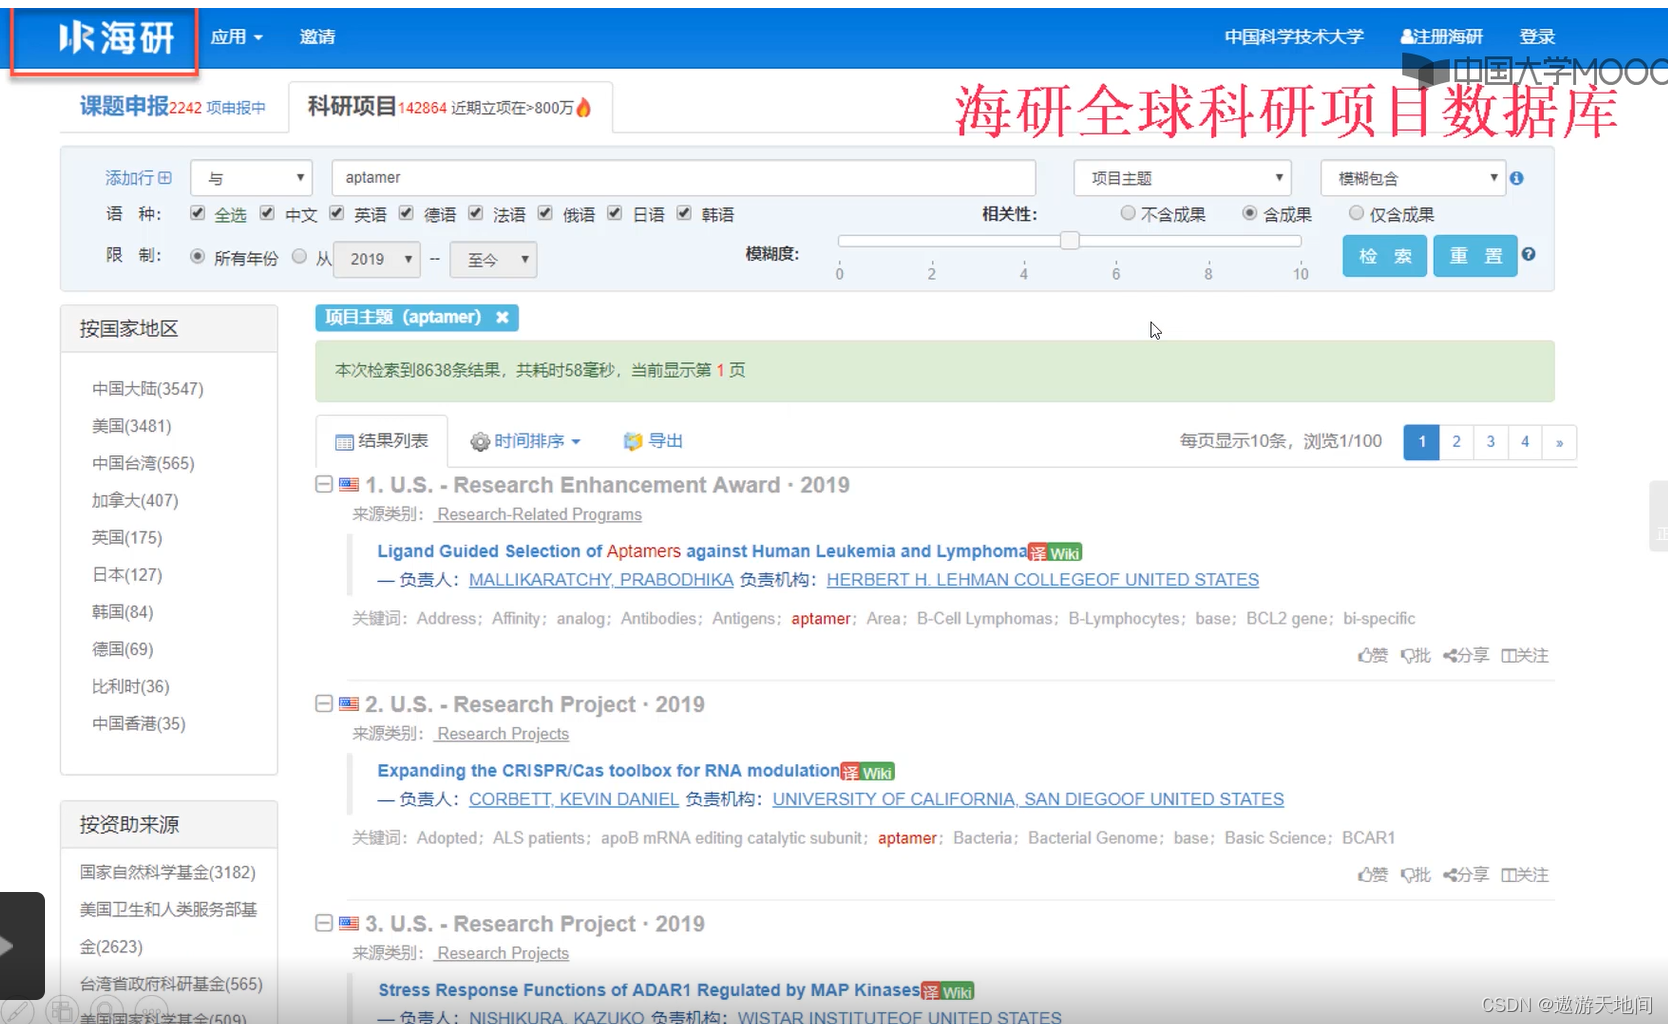
Task: Open the 与 logic operator dropdown
Action: (251, 178)
